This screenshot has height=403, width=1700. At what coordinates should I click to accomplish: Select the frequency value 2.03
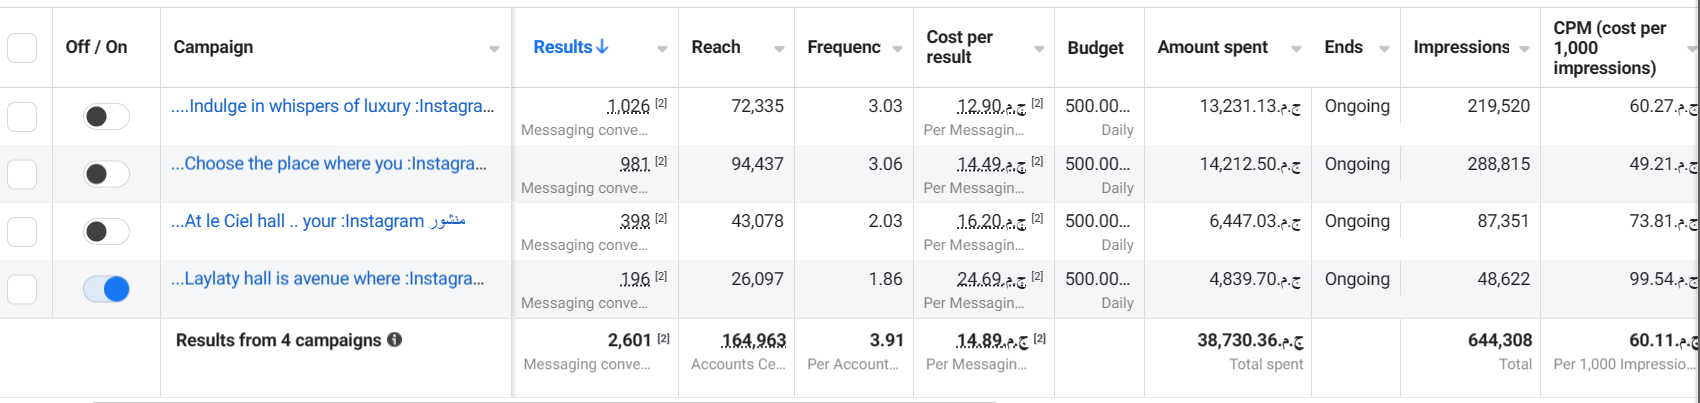click(x=885, y=221)
